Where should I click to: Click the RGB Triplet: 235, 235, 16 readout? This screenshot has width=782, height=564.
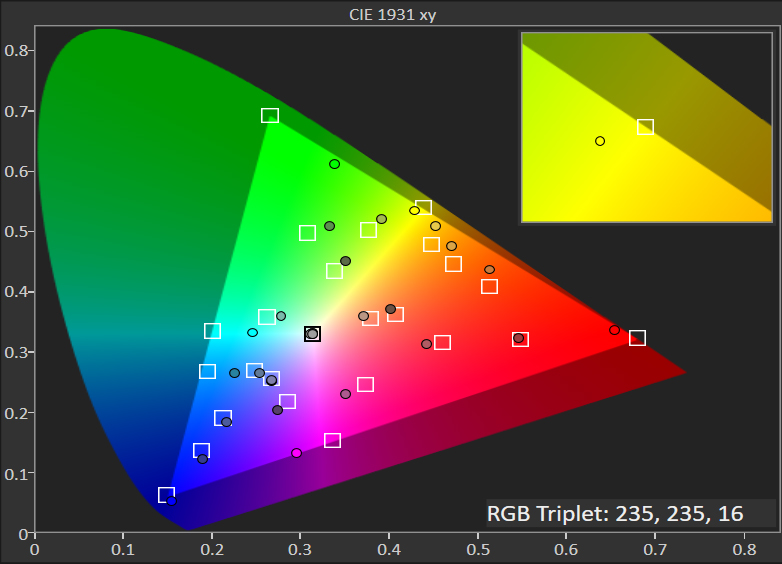[615, 513]
